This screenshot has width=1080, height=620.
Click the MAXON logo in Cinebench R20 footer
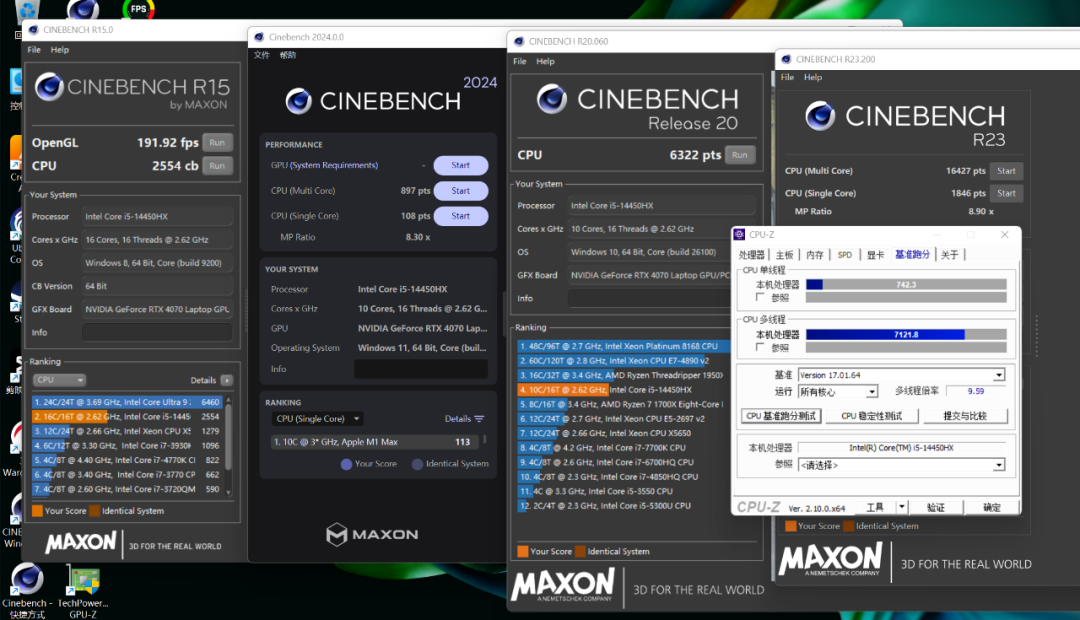[x=563, y=586]
